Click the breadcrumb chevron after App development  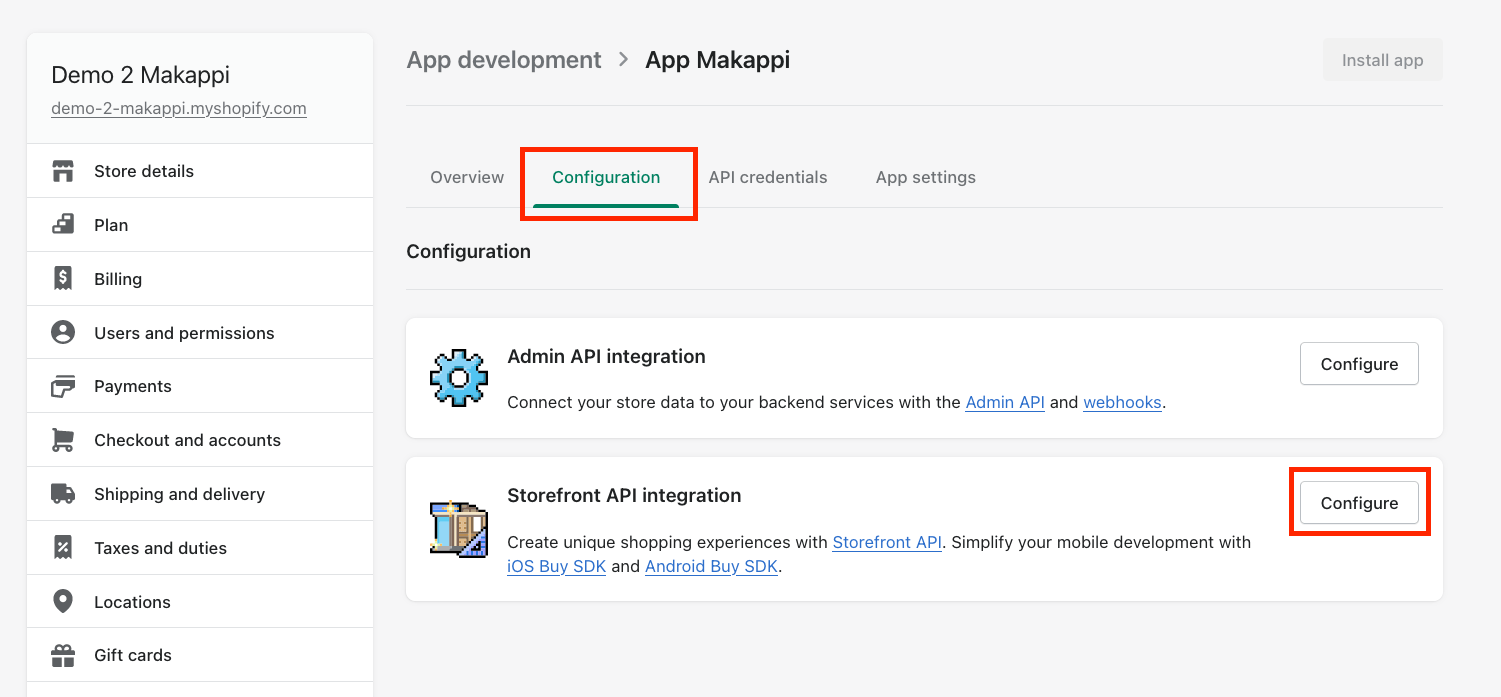point(624,60)
